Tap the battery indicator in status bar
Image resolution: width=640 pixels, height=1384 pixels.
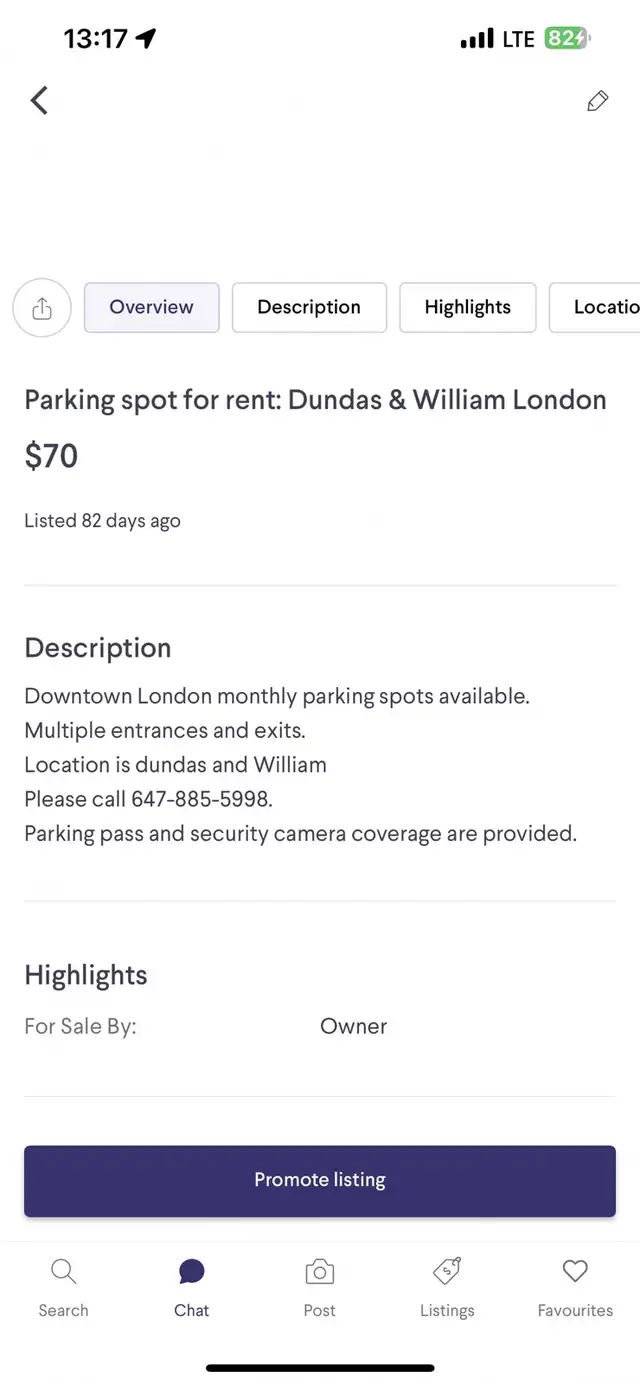pos(567,39)
